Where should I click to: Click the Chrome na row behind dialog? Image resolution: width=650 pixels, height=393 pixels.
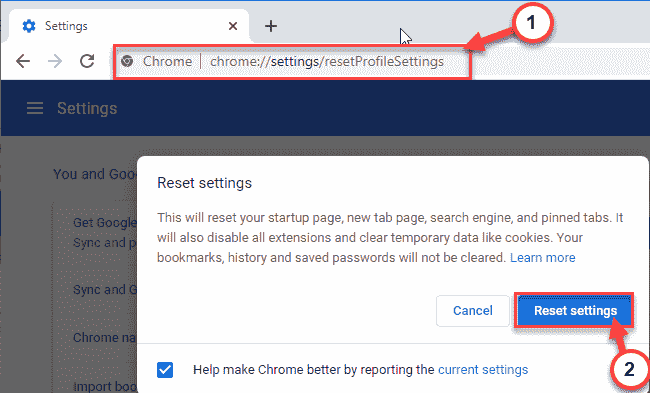coord(105,337)
